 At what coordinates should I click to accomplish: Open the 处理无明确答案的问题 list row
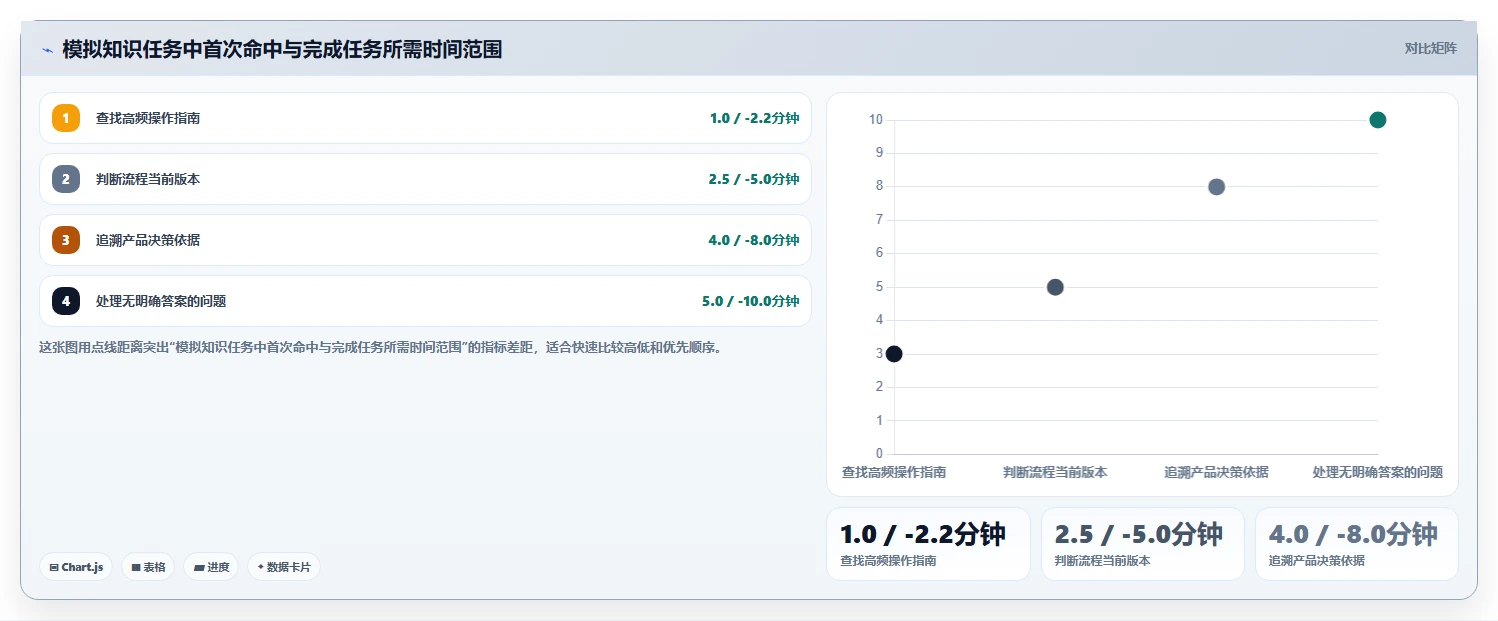point(425,301)
